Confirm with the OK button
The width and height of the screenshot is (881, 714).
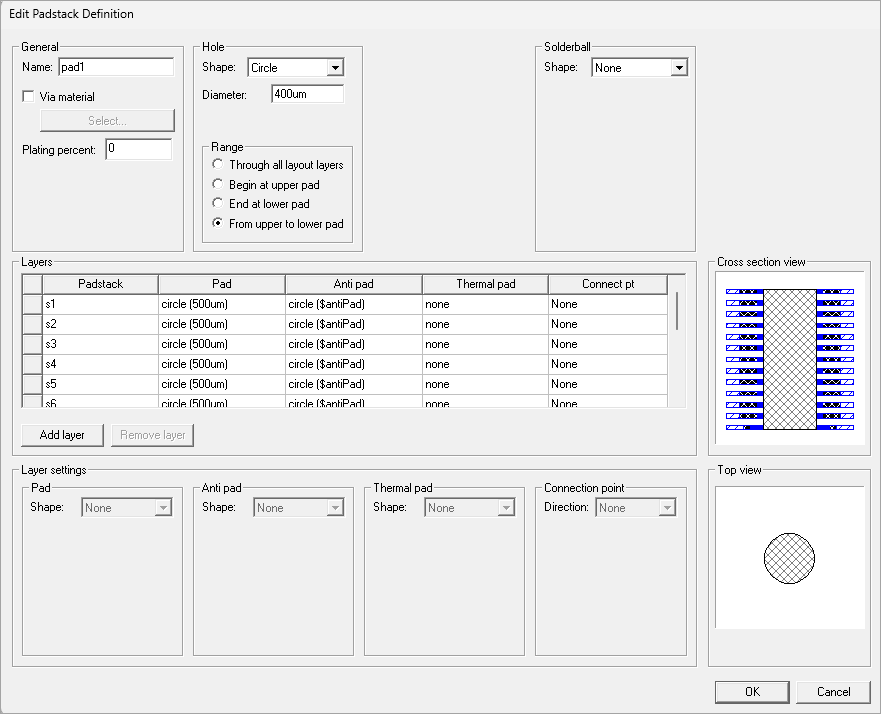(x=752, y=692)
